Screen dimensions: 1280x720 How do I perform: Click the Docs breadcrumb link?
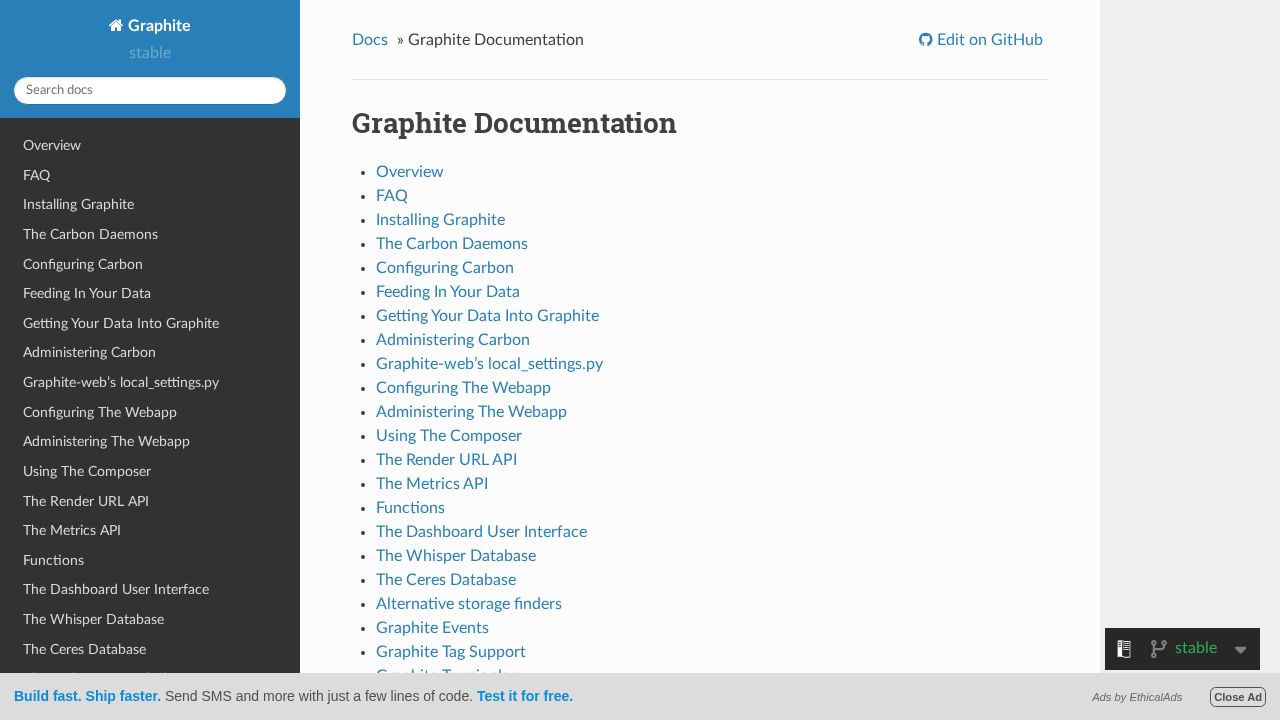(370, 40)
